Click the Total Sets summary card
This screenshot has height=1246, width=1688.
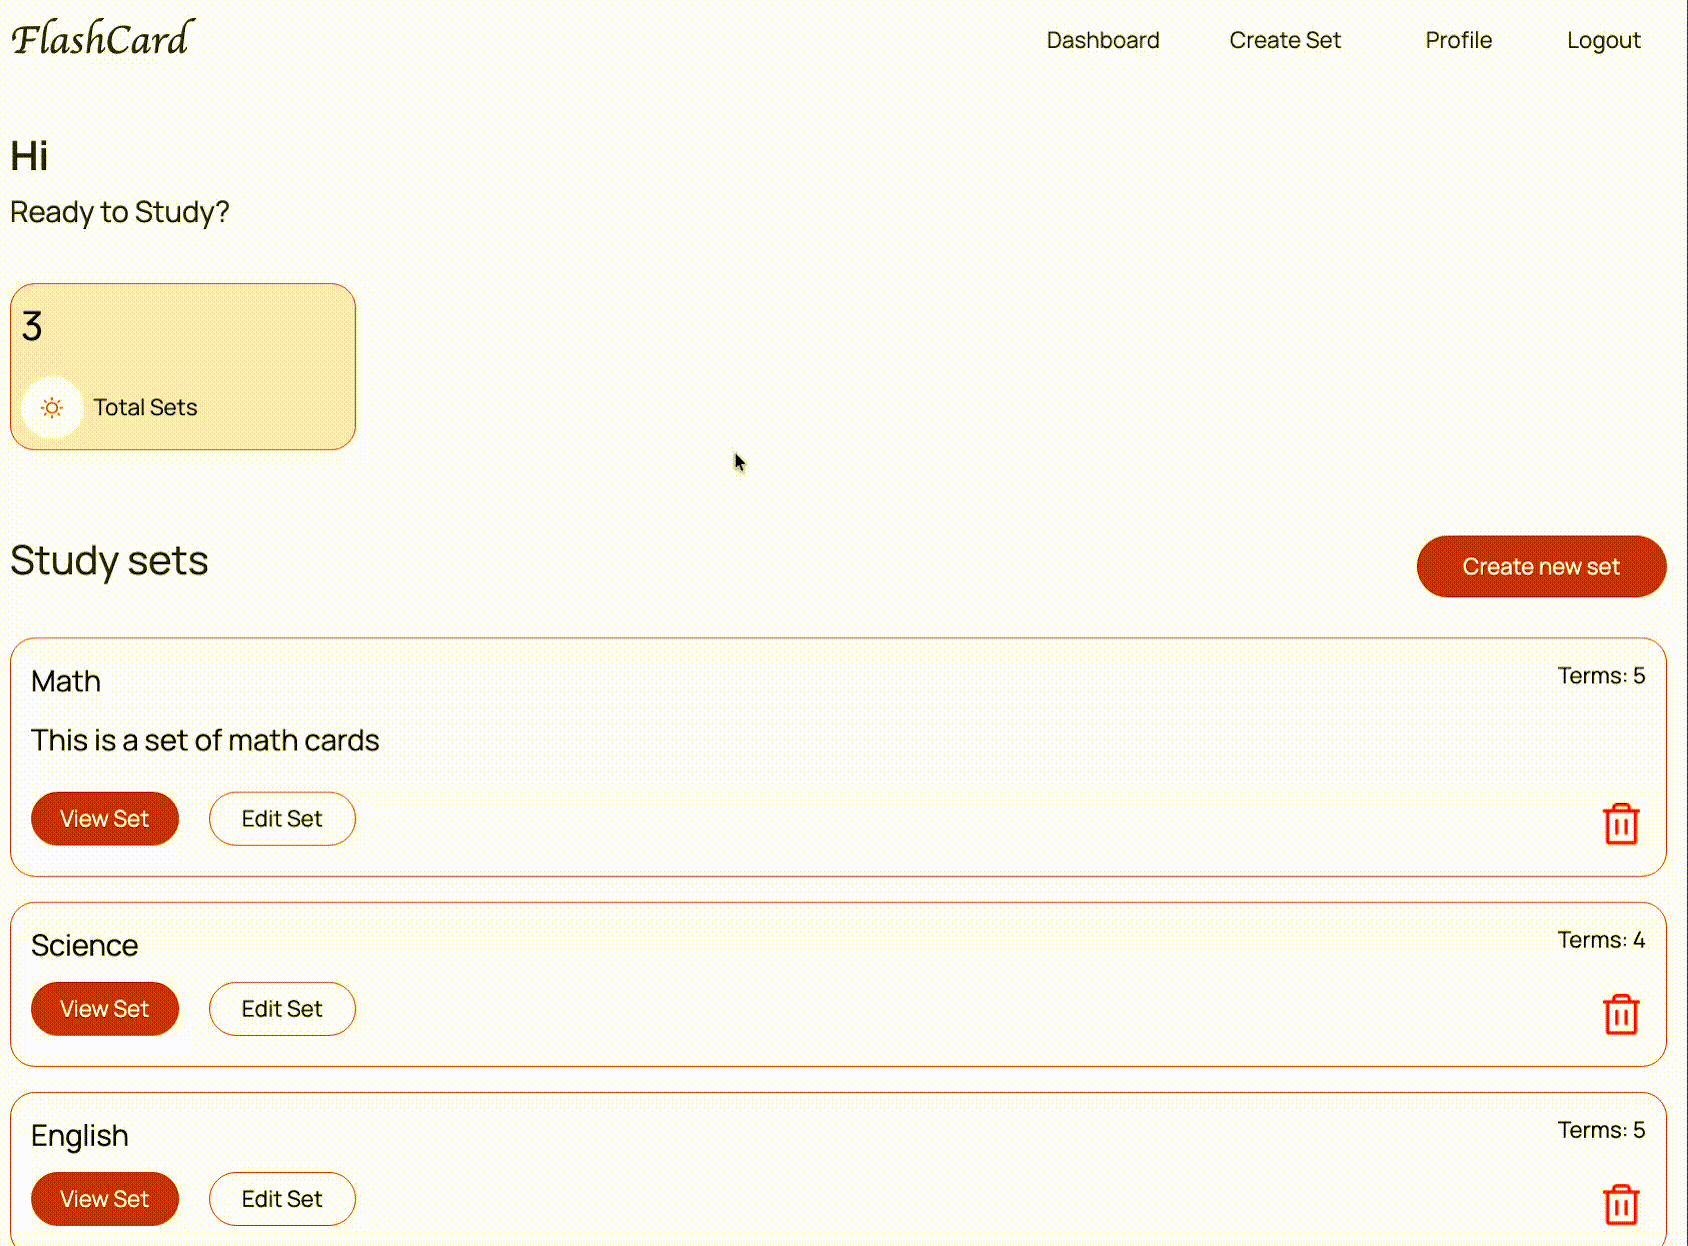pos(183,366)
